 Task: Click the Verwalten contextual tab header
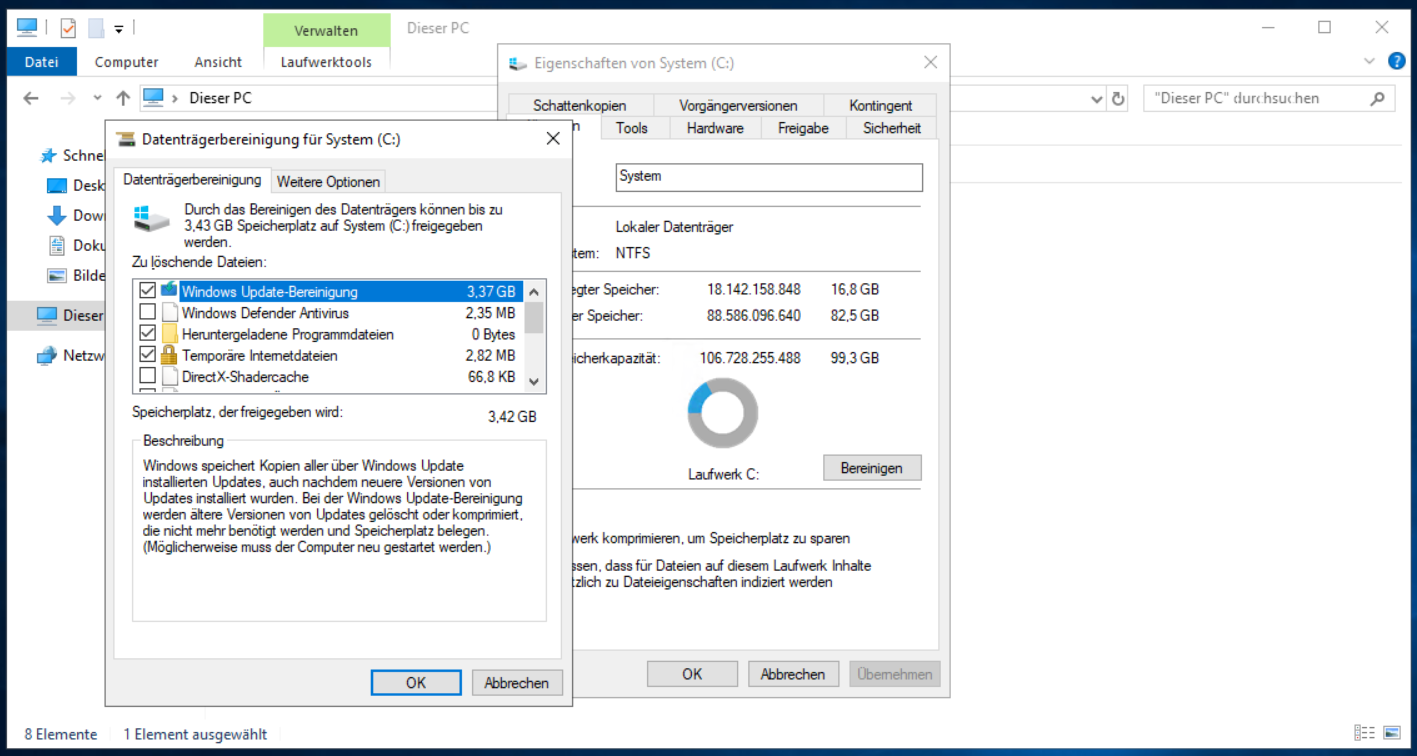coord(326,30)
